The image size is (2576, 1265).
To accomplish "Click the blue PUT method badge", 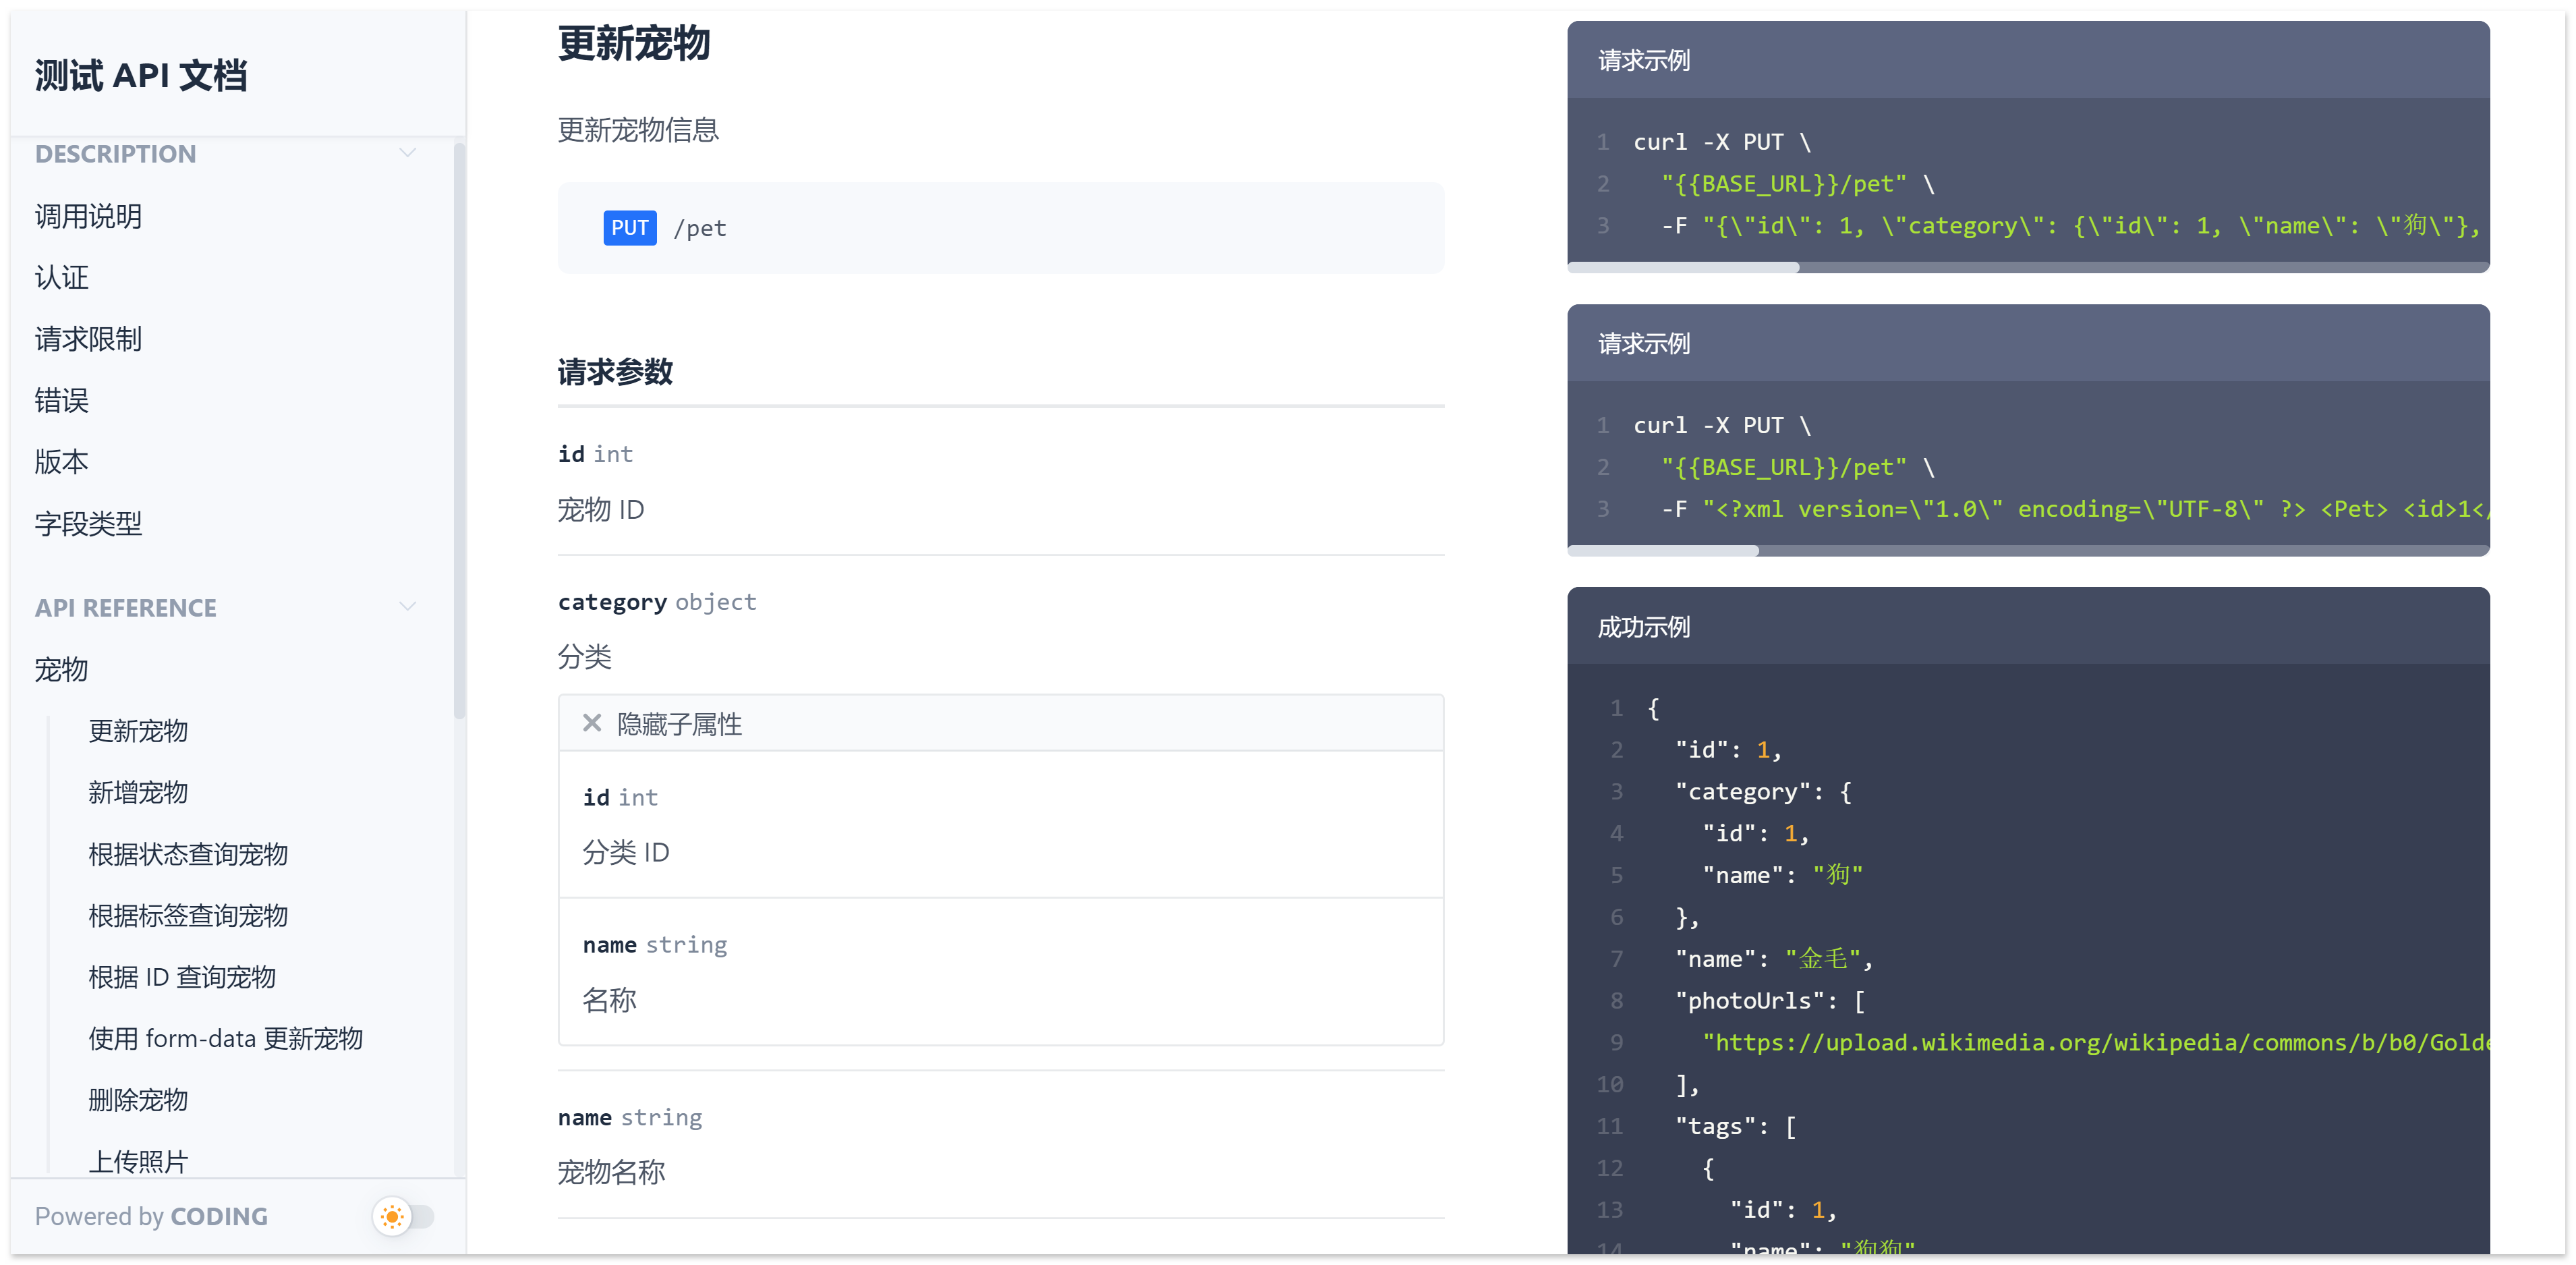I will (629, 228).
